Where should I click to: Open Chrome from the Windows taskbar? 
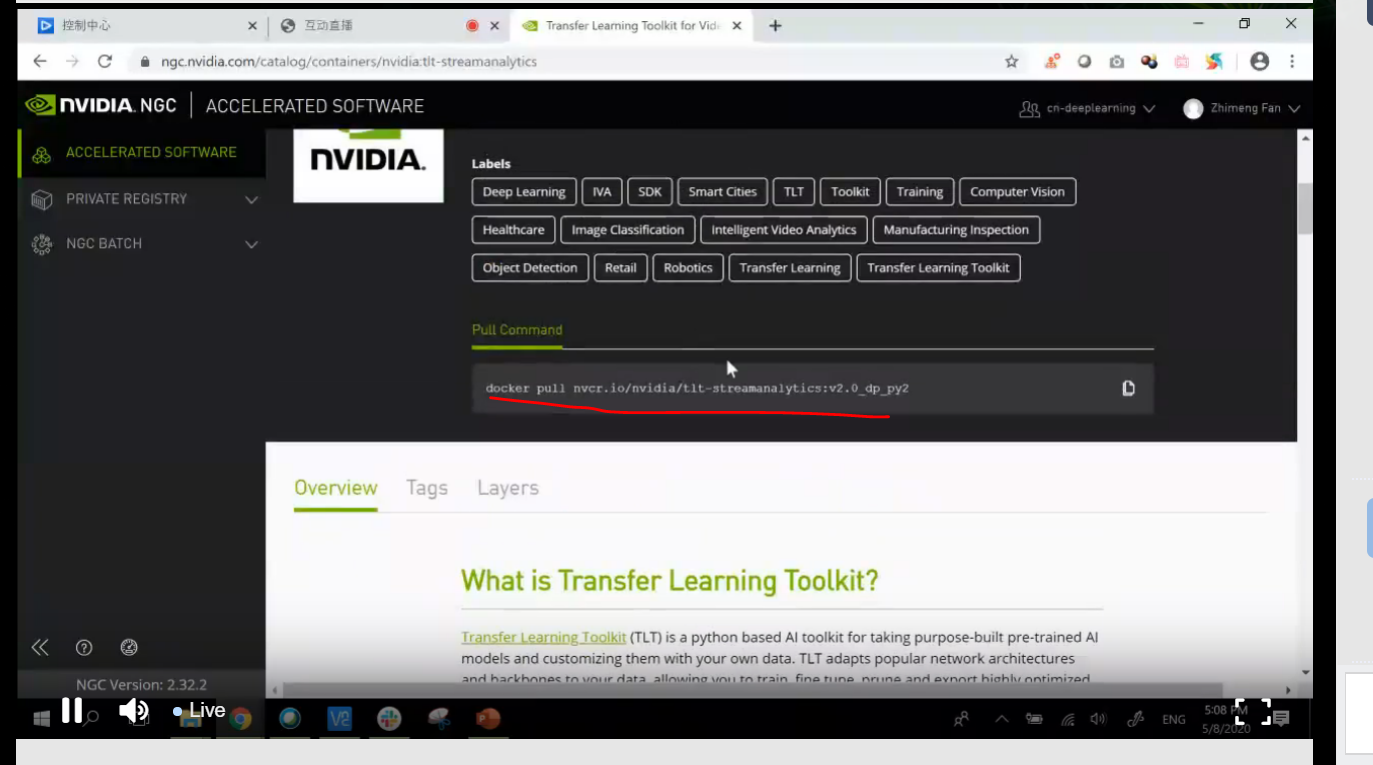pyautogui.click(x=240, y=718)
